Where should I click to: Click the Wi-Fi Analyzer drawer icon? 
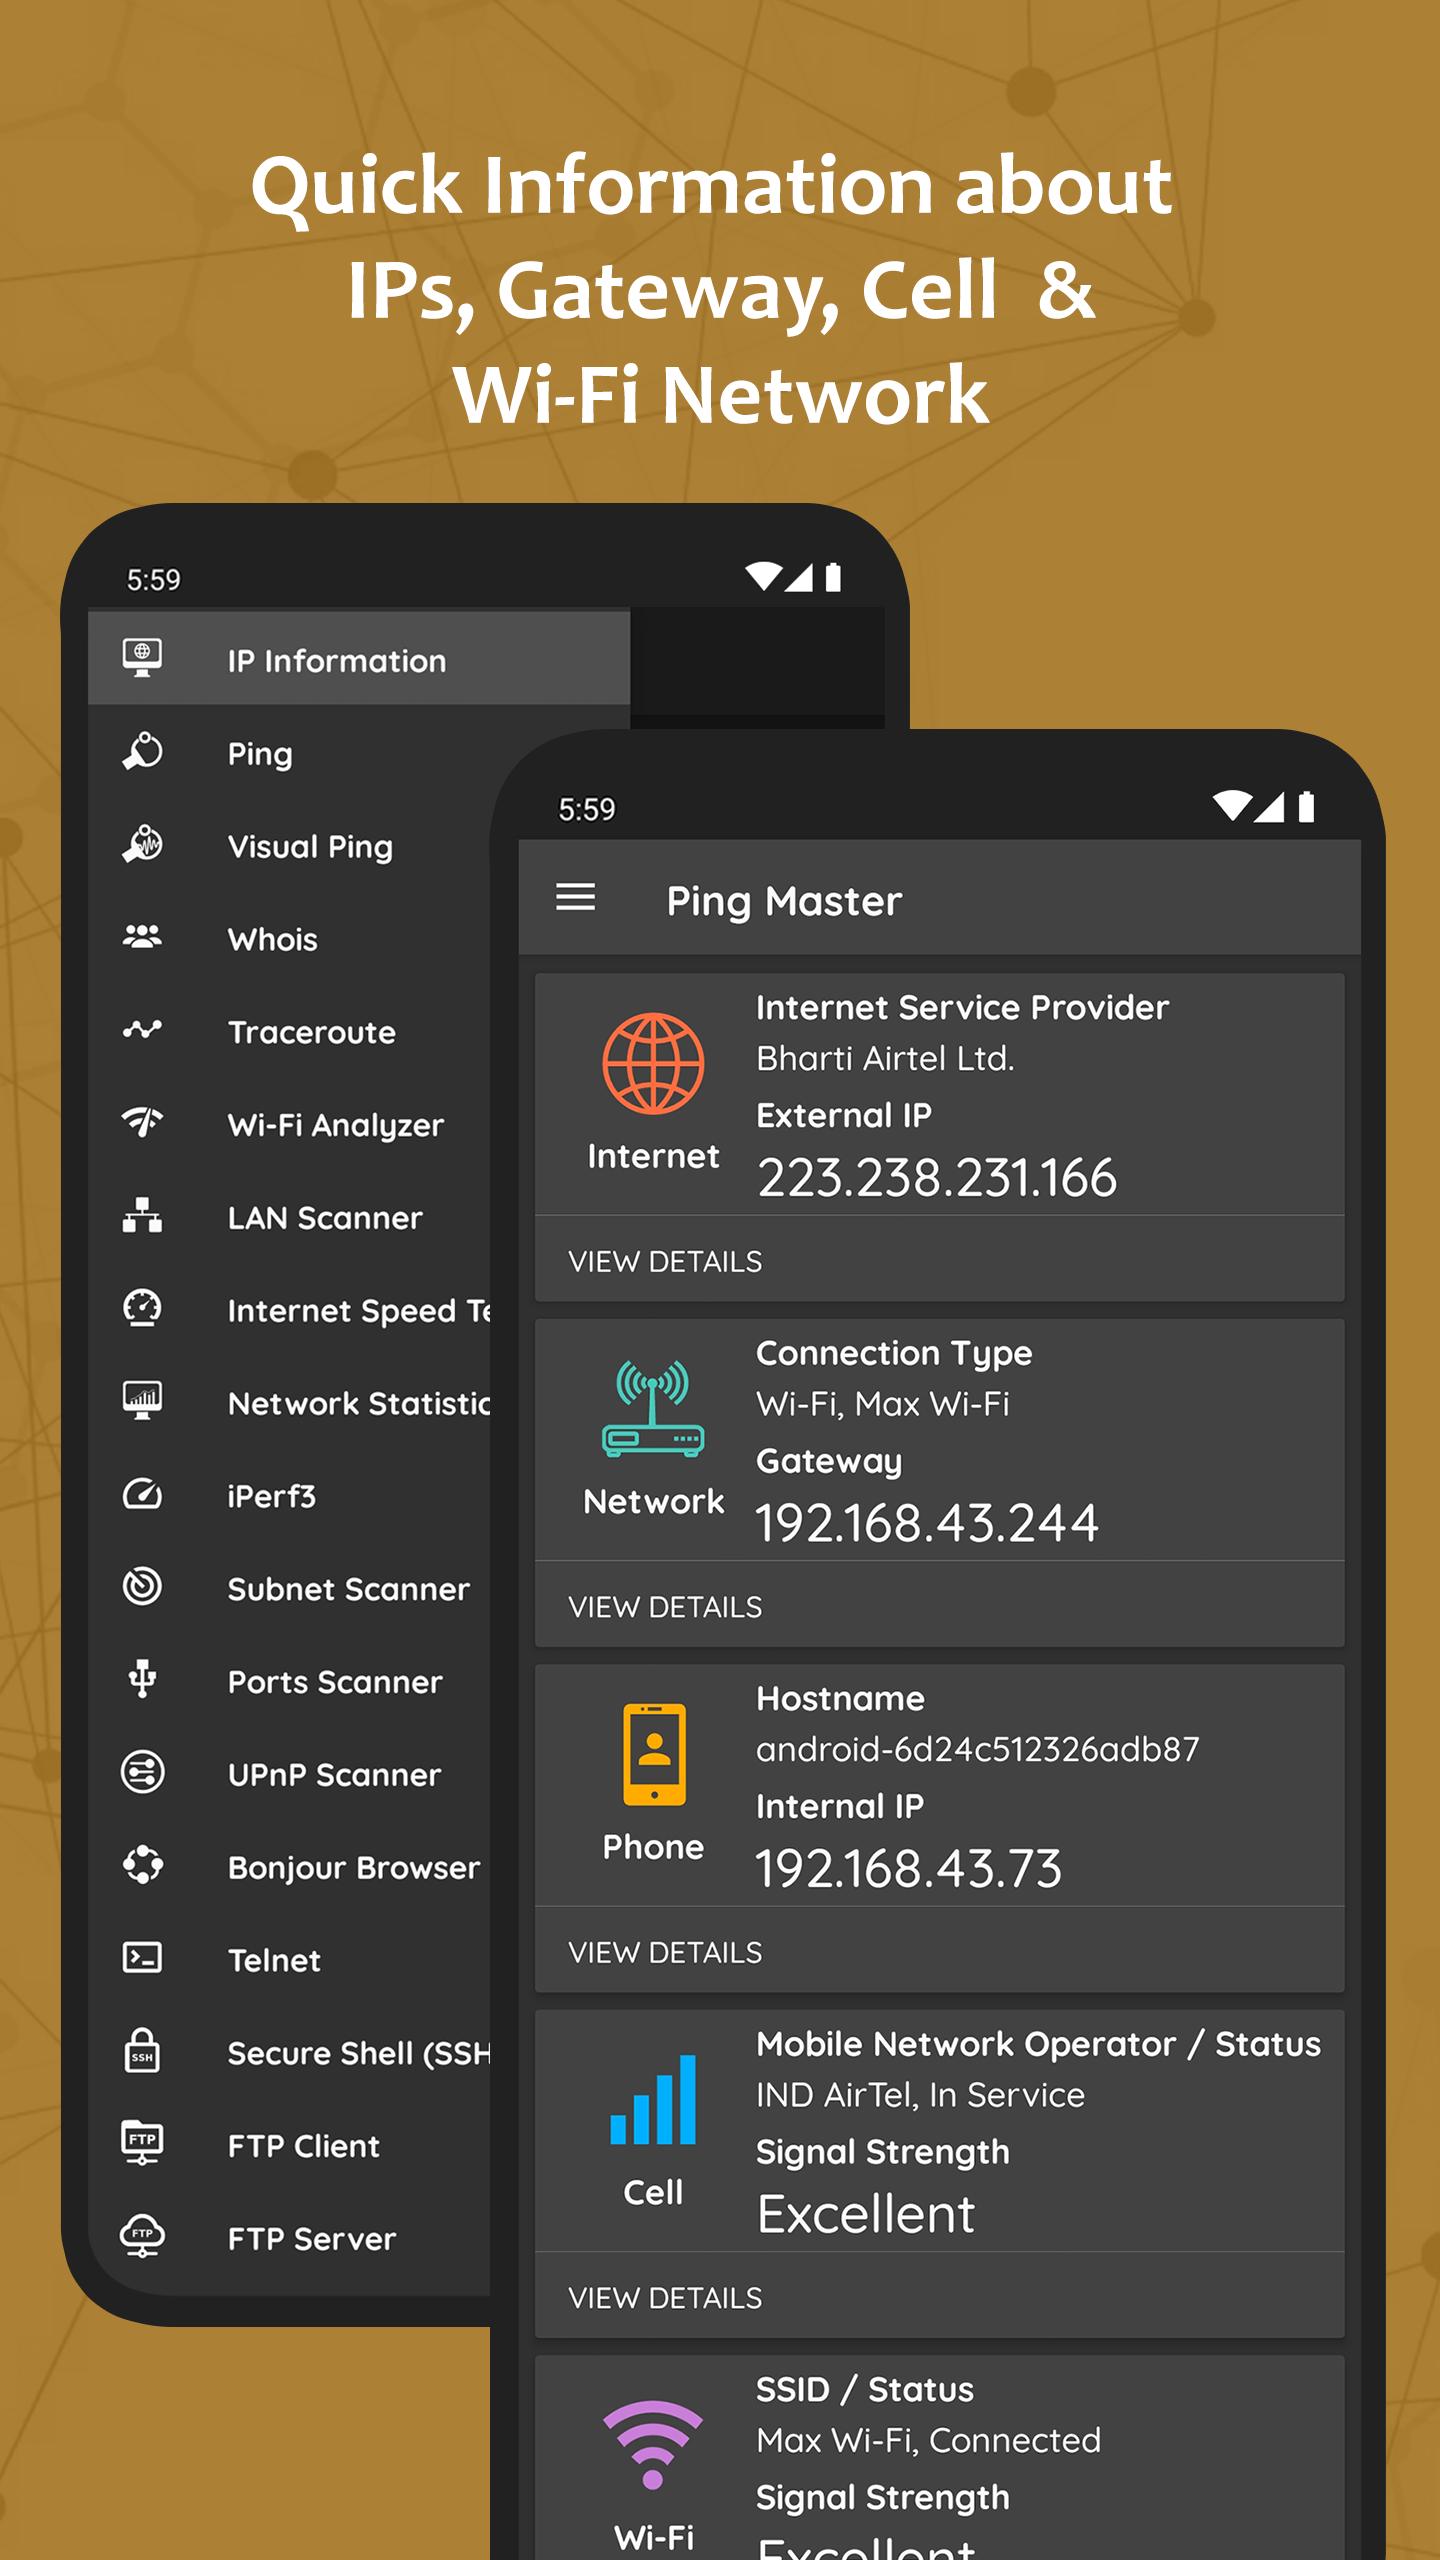pos(142,1123)
